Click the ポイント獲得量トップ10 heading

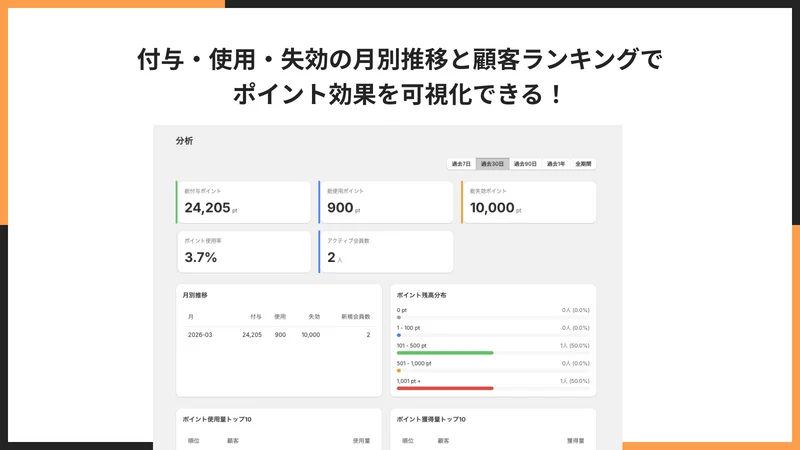click(431, 419)
